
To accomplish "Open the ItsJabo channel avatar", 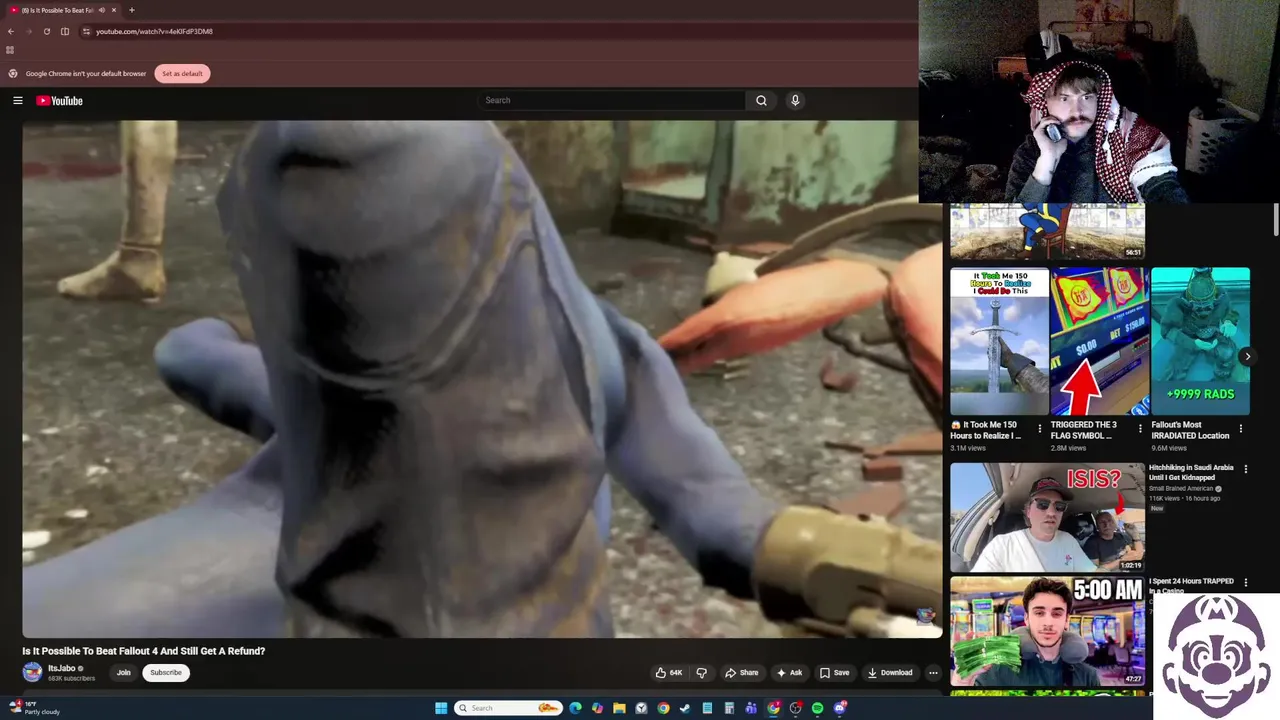I will pyautogui.click(x=32, y=672).
